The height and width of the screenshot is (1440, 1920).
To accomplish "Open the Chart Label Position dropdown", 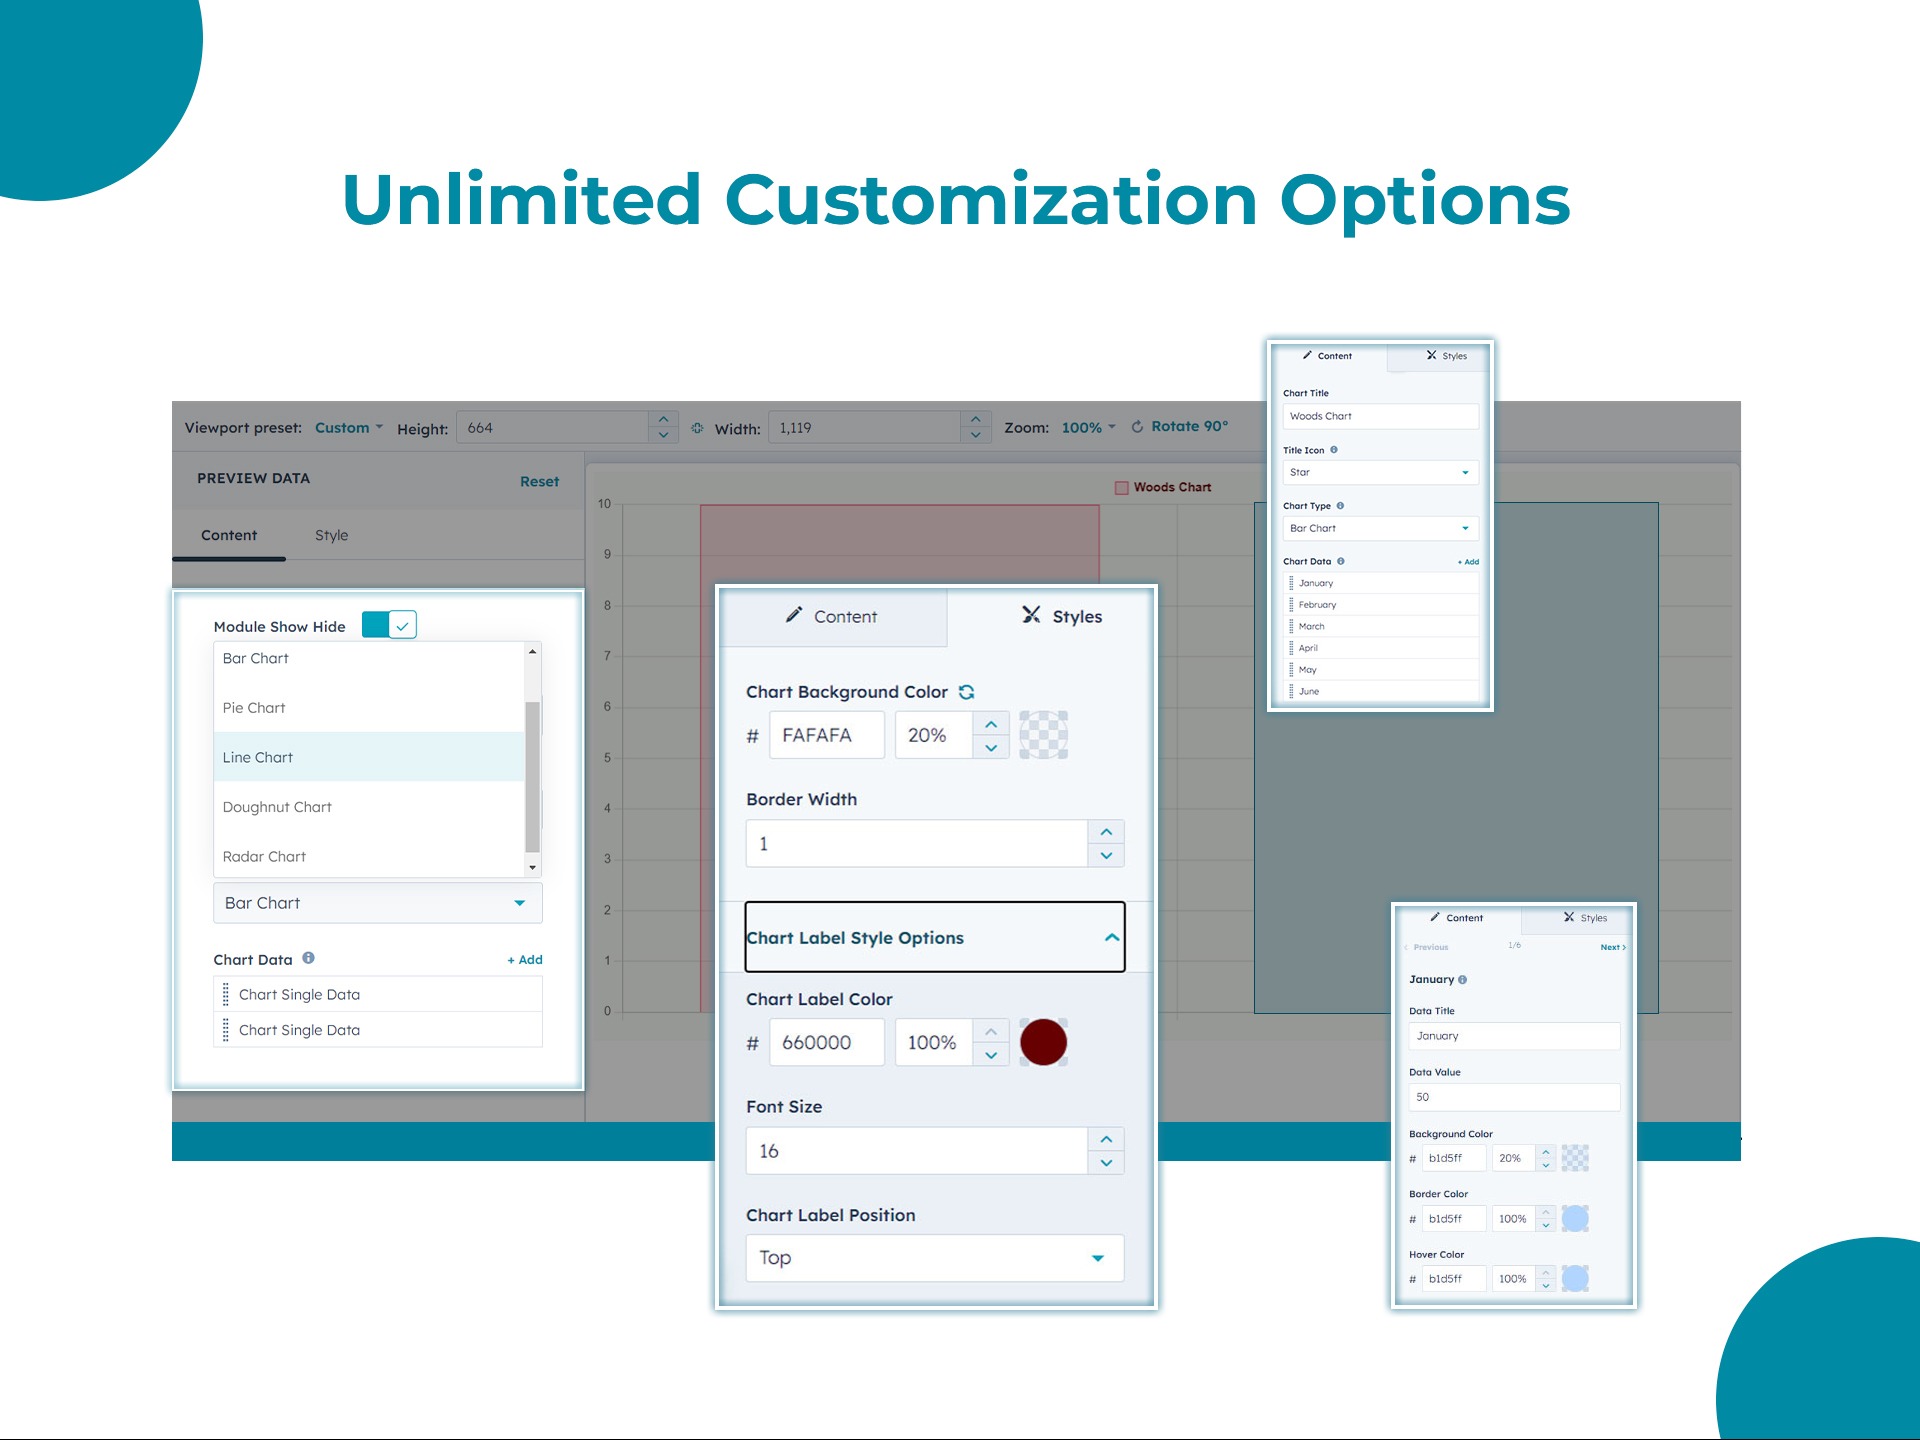I will (934, 1258).
